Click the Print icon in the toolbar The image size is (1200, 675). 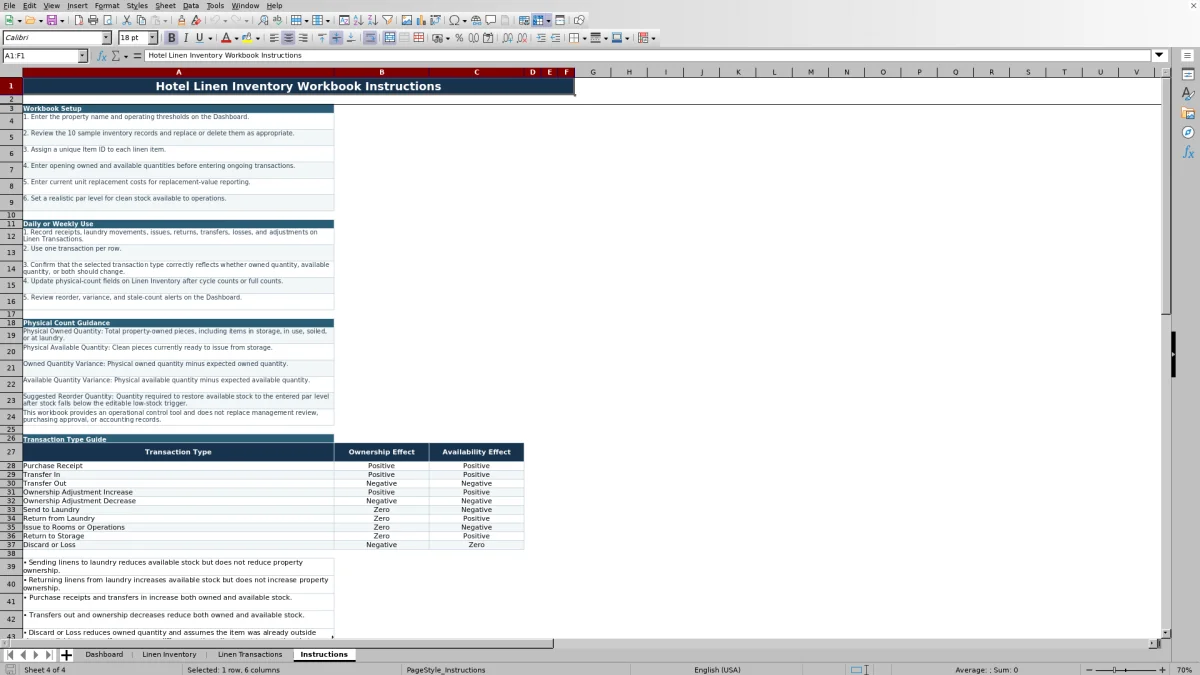[93, 20]
